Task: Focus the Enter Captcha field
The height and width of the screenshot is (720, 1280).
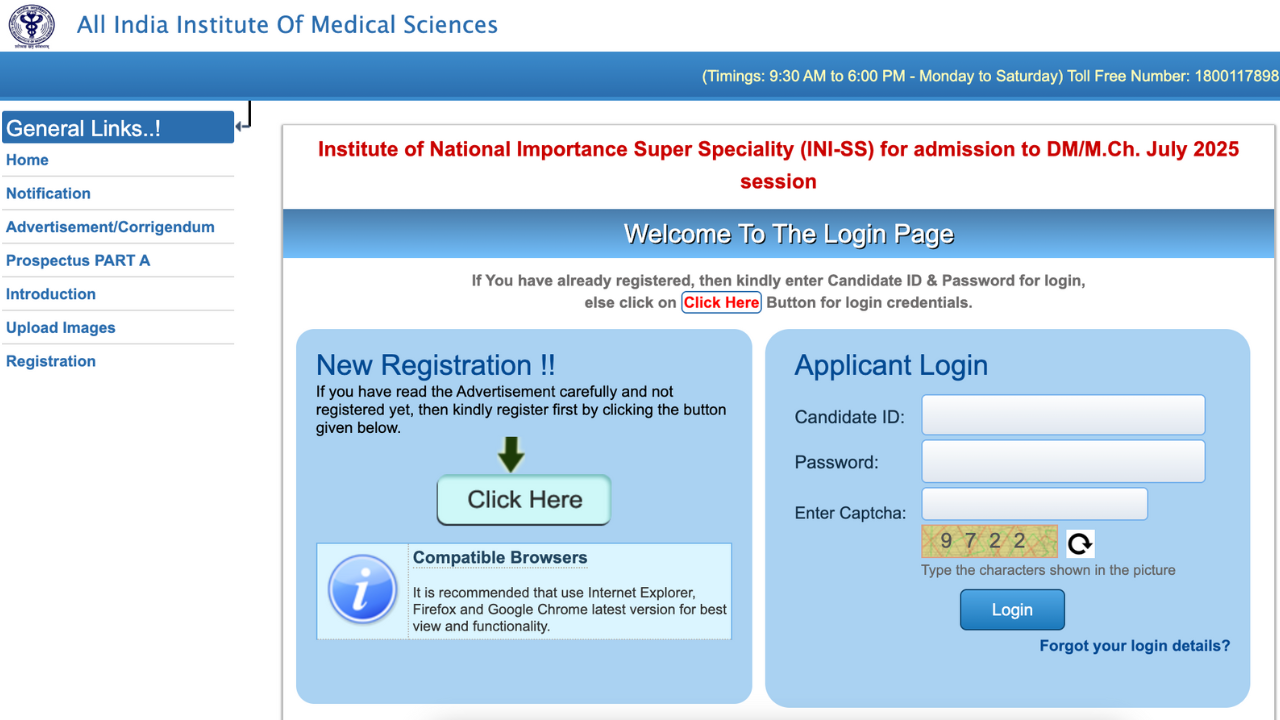Action: click(1034, 504)
